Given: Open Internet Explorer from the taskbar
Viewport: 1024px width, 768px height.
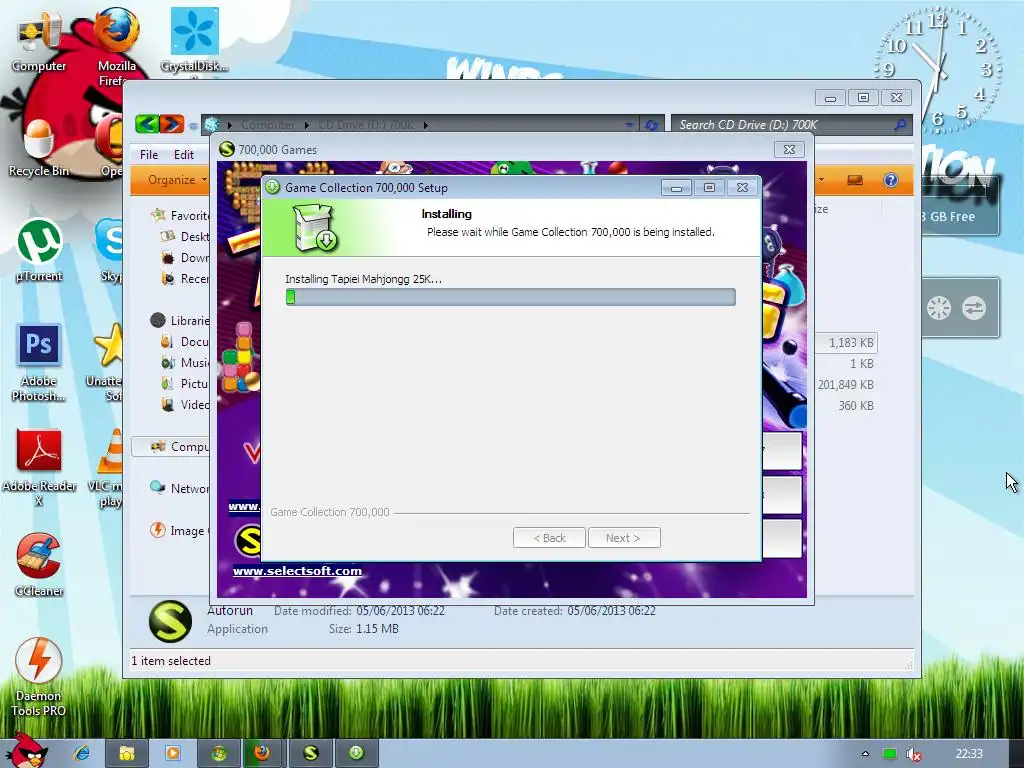Looking at the screenshot, I should pyautogui.click(x=81, y=753).
